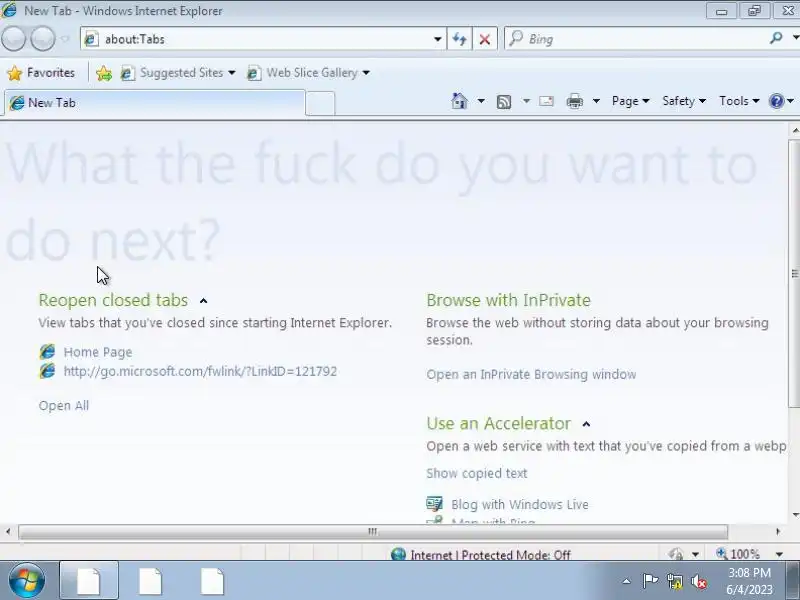This screenshot has height=600, width=800.
Task: Open the Safety menu
Action: click(x=684, y=101)
